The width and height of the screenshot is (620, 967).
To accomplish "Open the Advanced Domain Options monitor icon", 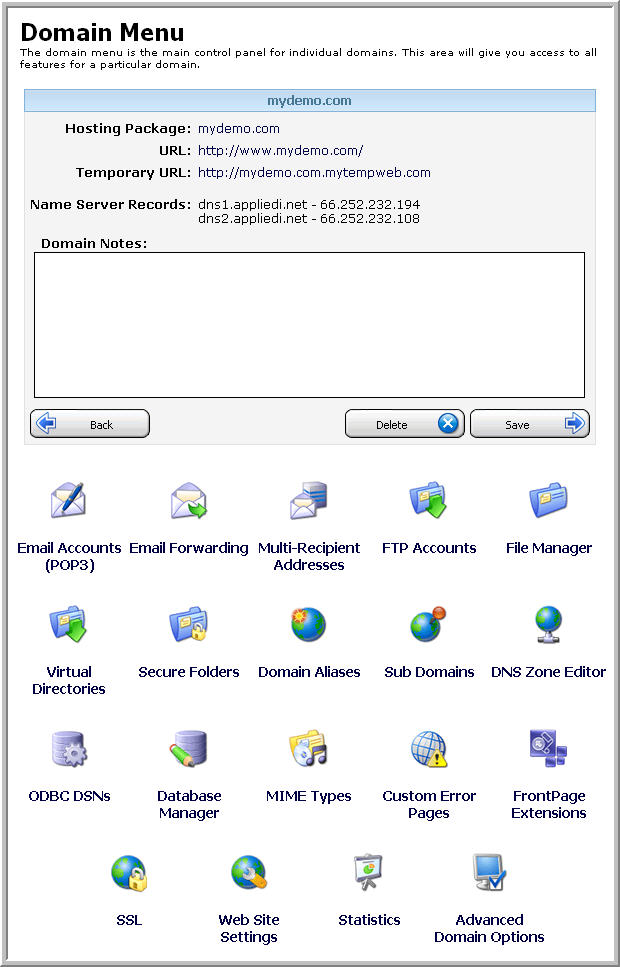I will pyautogui.click(x=489, y=873).
